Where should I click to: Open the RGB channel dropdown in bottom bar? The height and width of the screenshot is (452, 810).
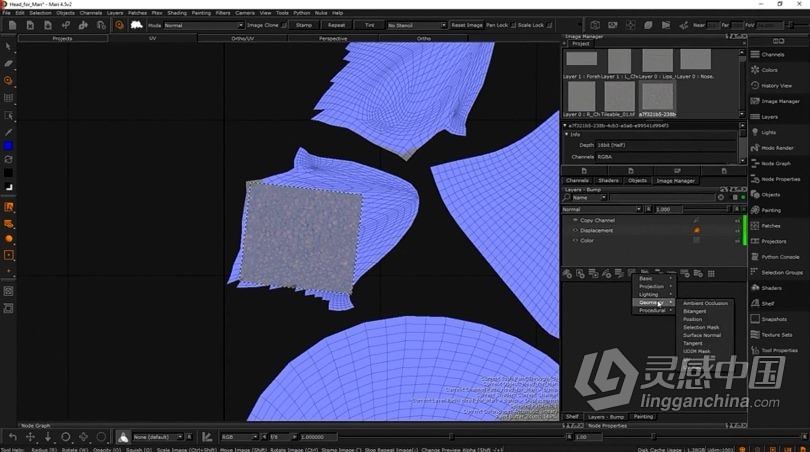[x=239, y=437]
